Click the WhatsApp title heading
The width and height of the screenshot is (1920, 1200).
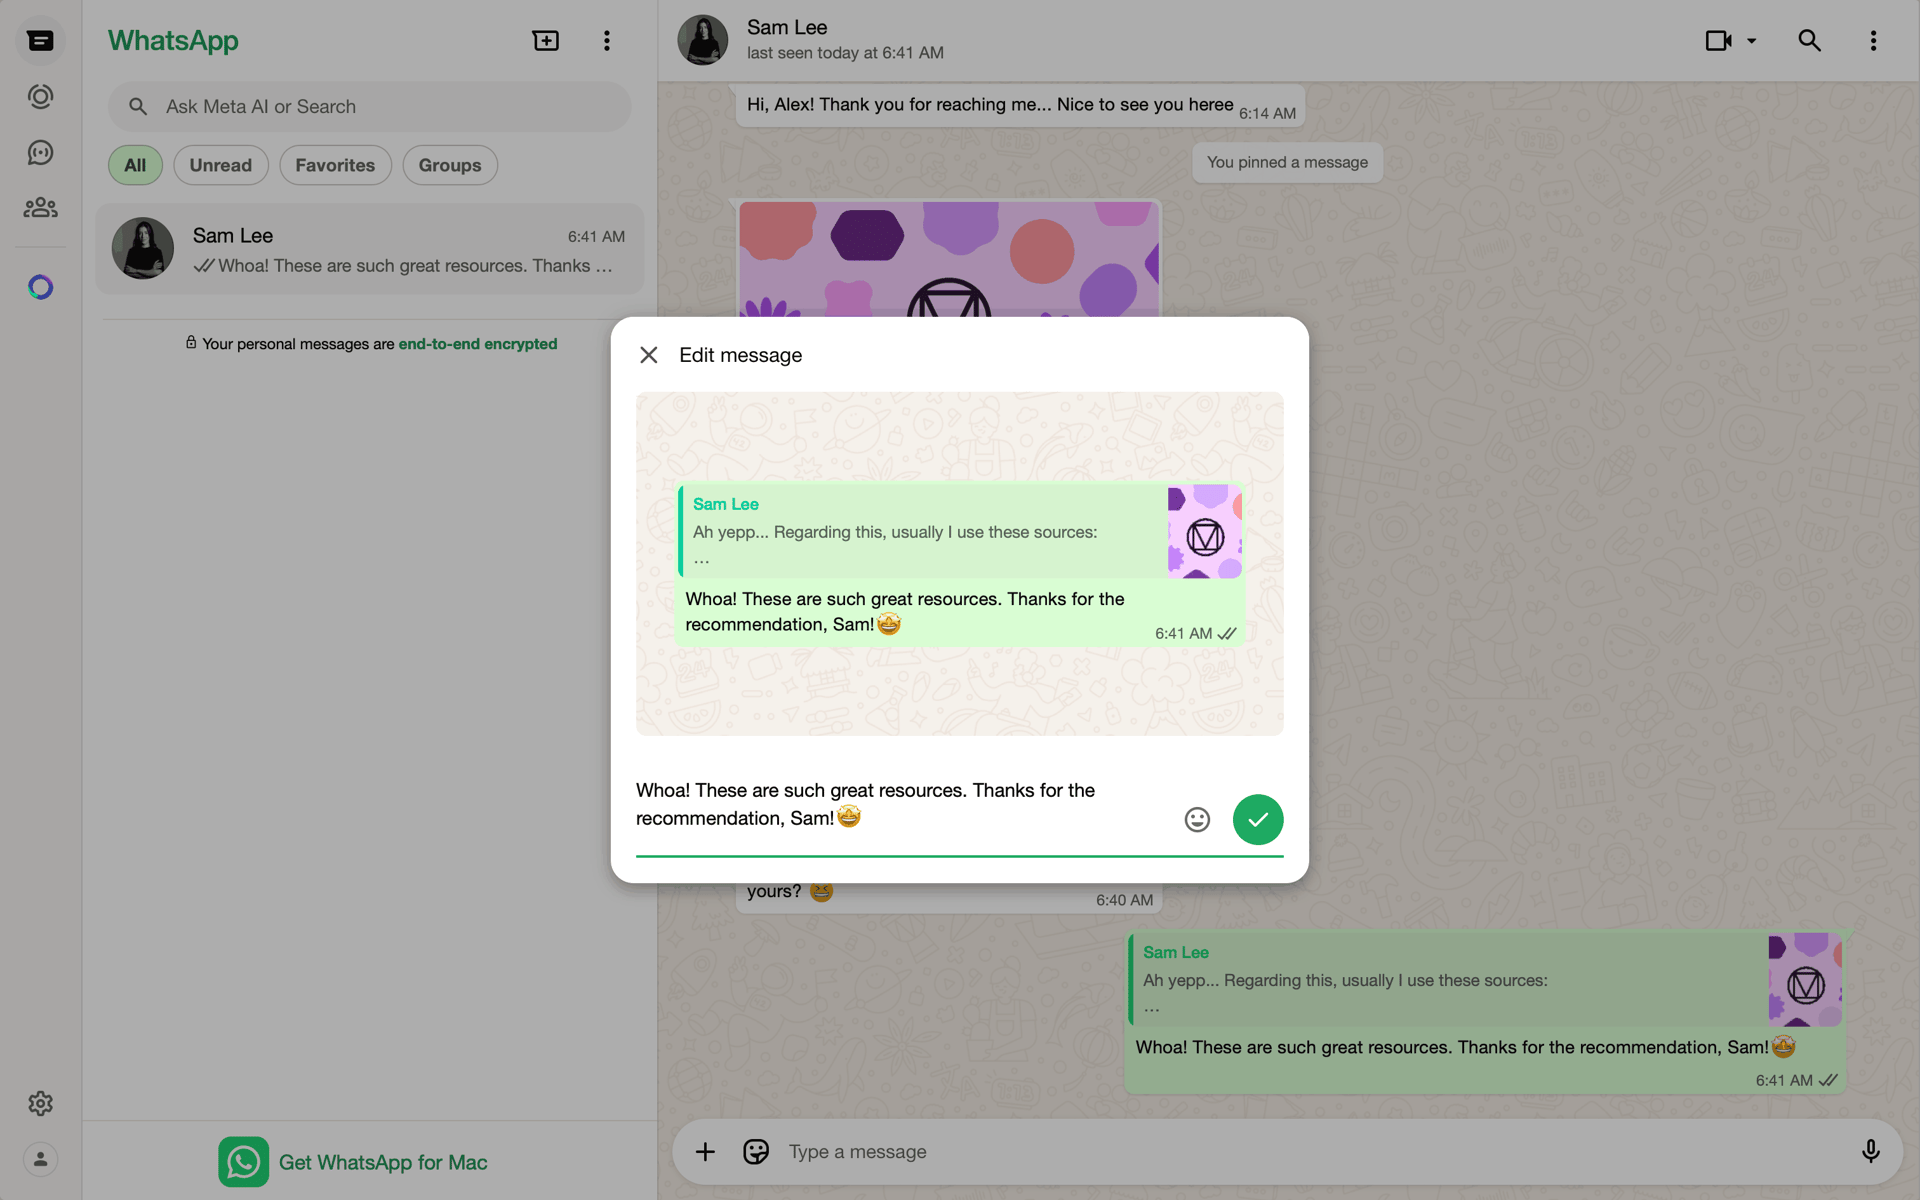pos(173,41)
